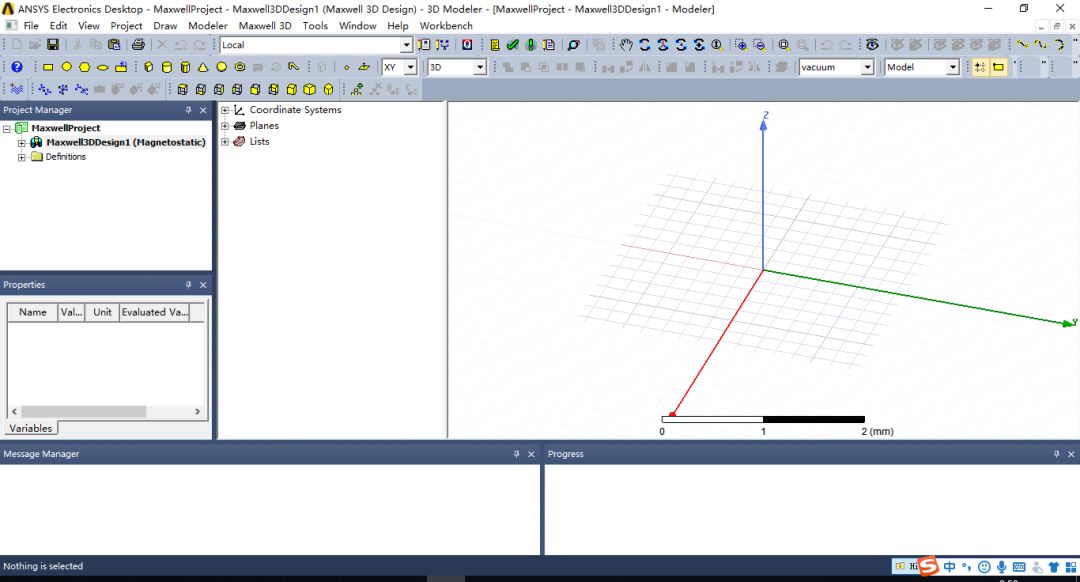Select the Draw rectangle tool

(48, 67)
